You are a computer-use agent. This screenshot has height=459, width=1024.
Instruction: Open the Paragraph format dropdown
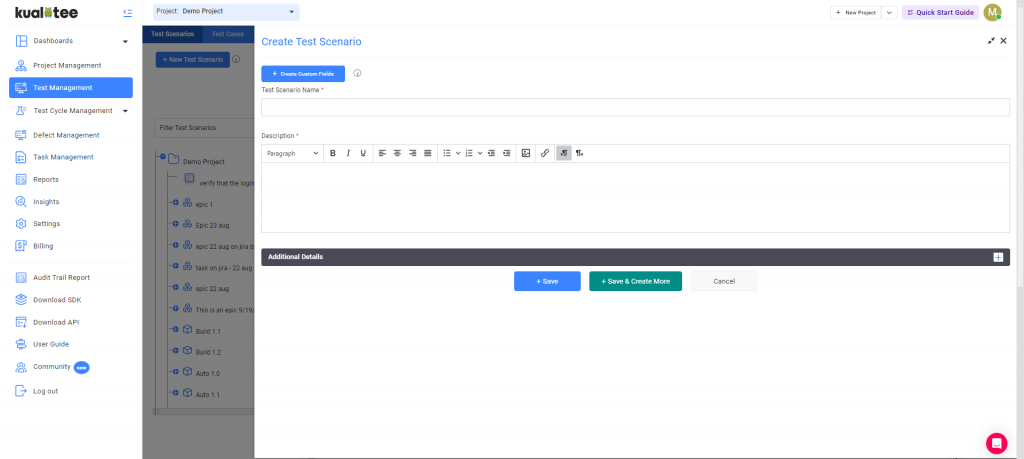293,153
